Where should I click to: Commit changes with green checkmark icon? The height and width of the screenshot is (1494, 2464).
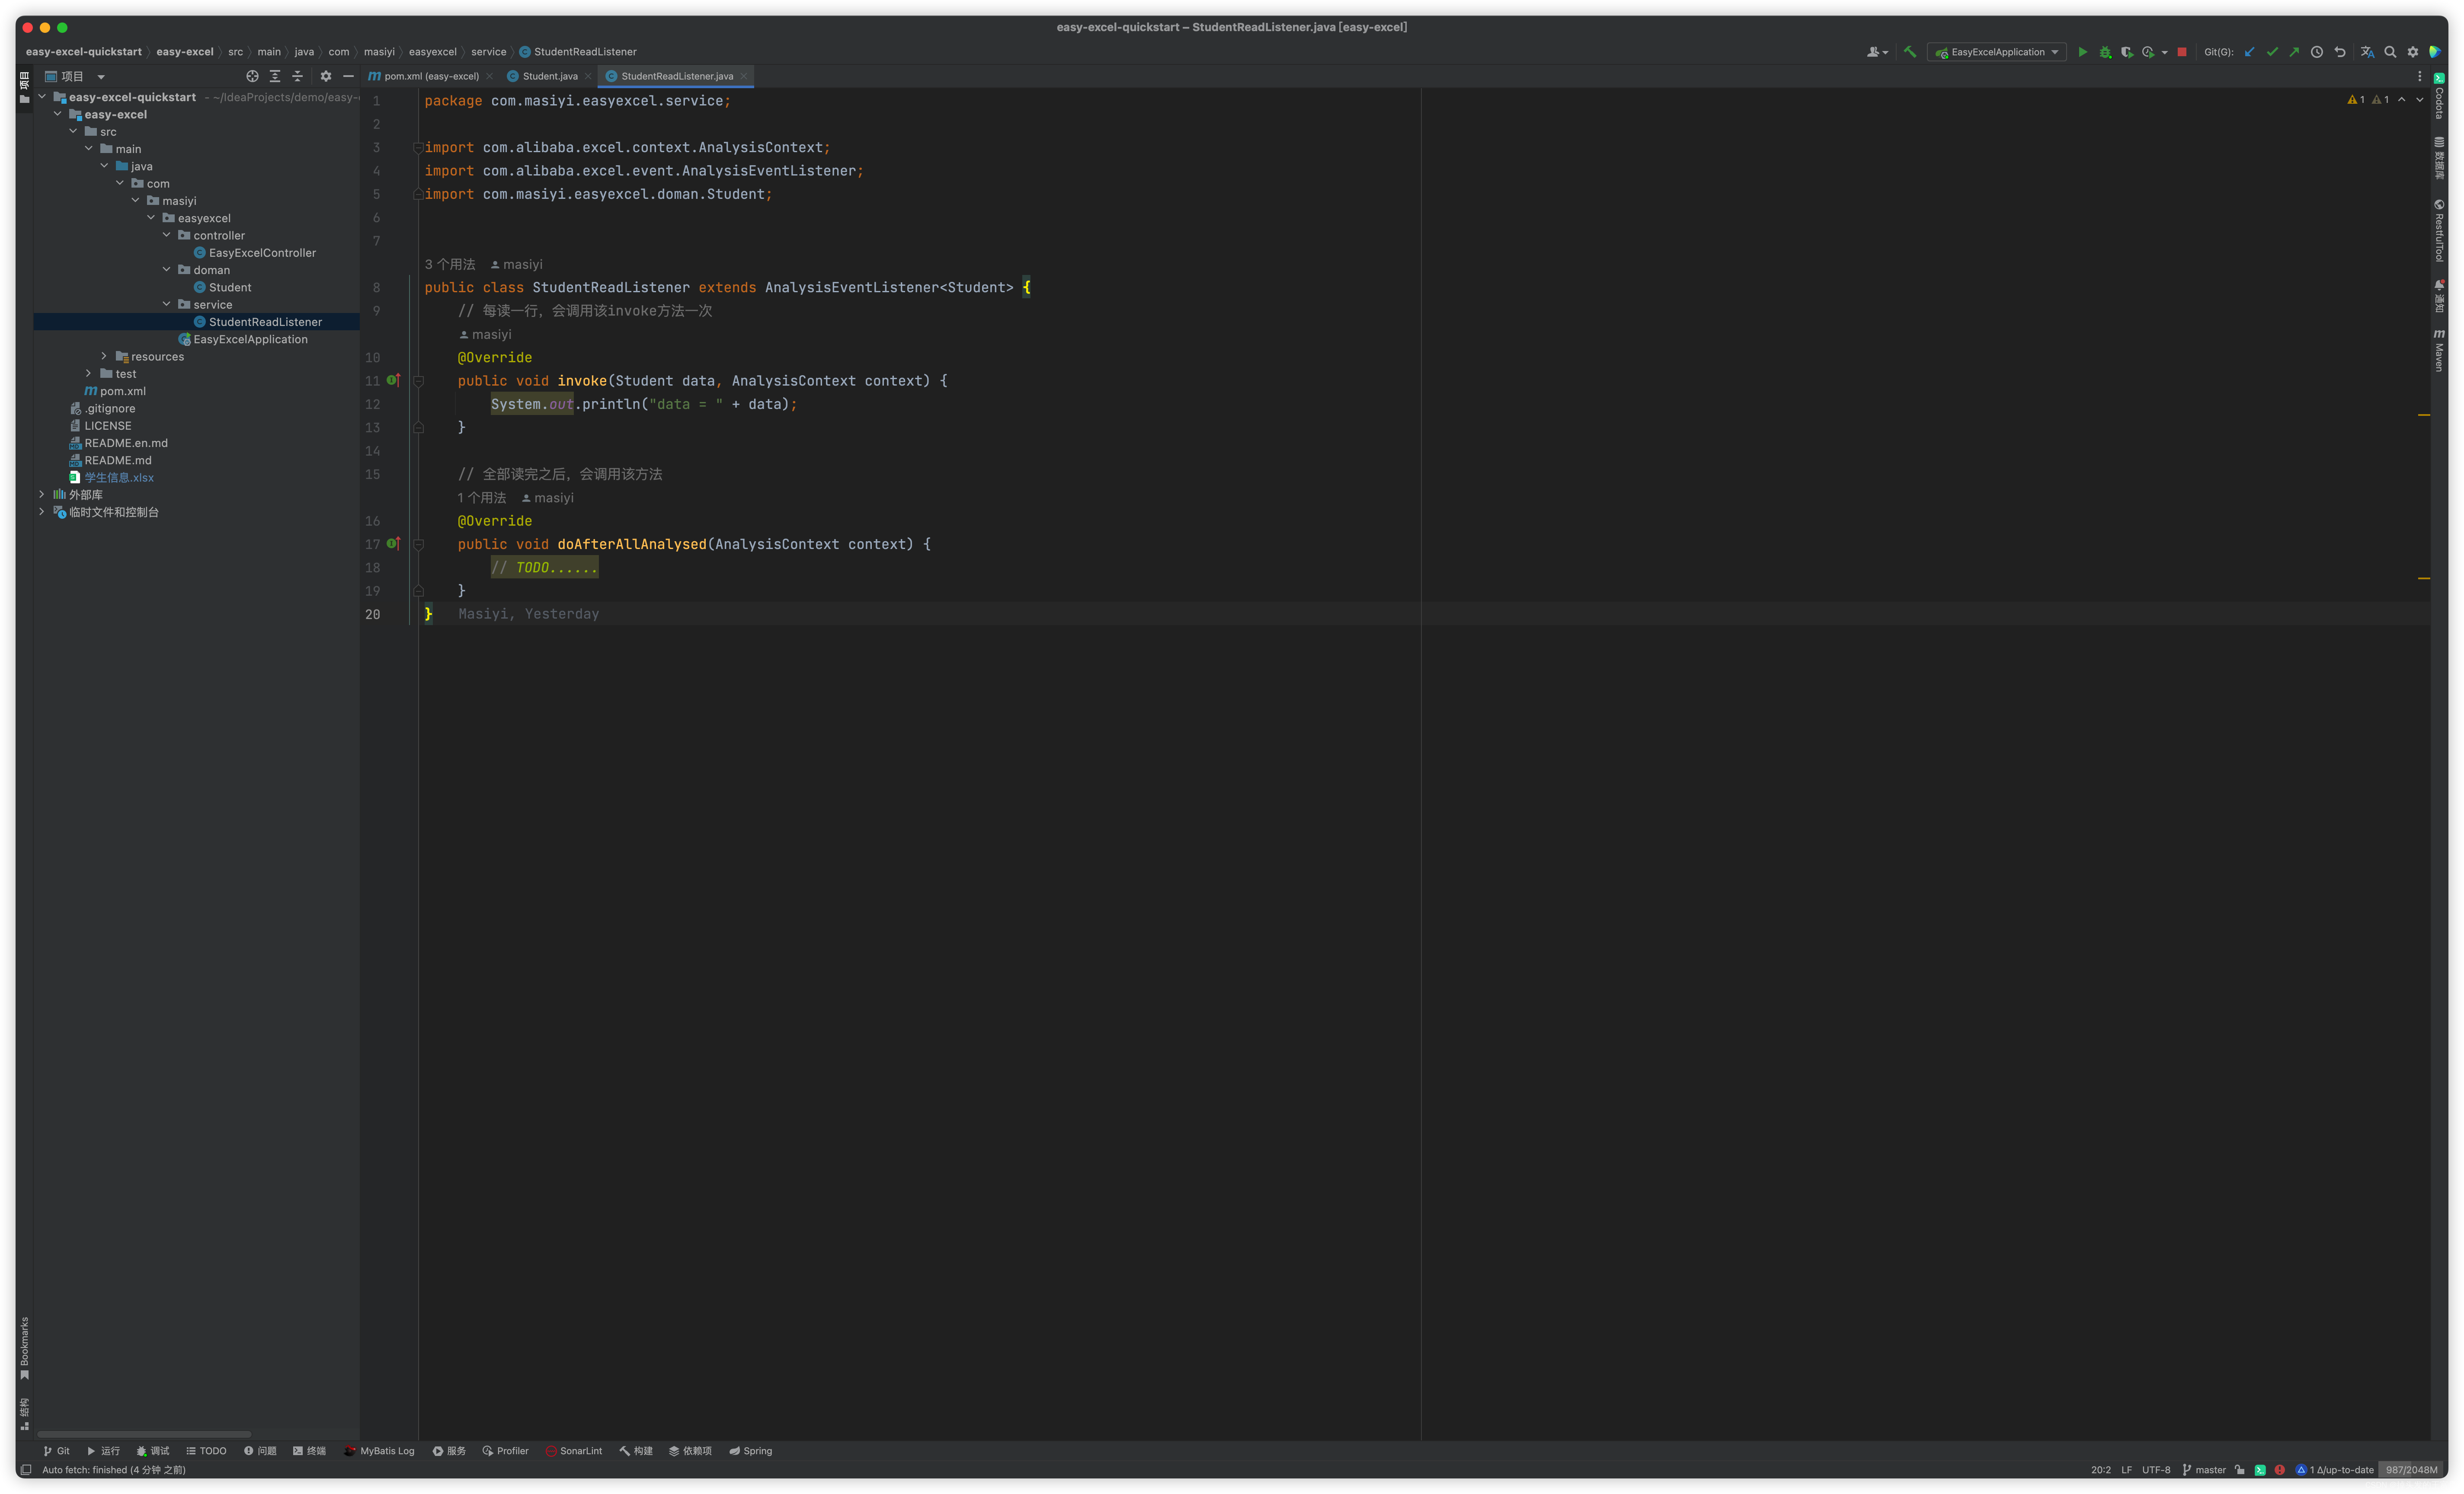[2272, 52]
